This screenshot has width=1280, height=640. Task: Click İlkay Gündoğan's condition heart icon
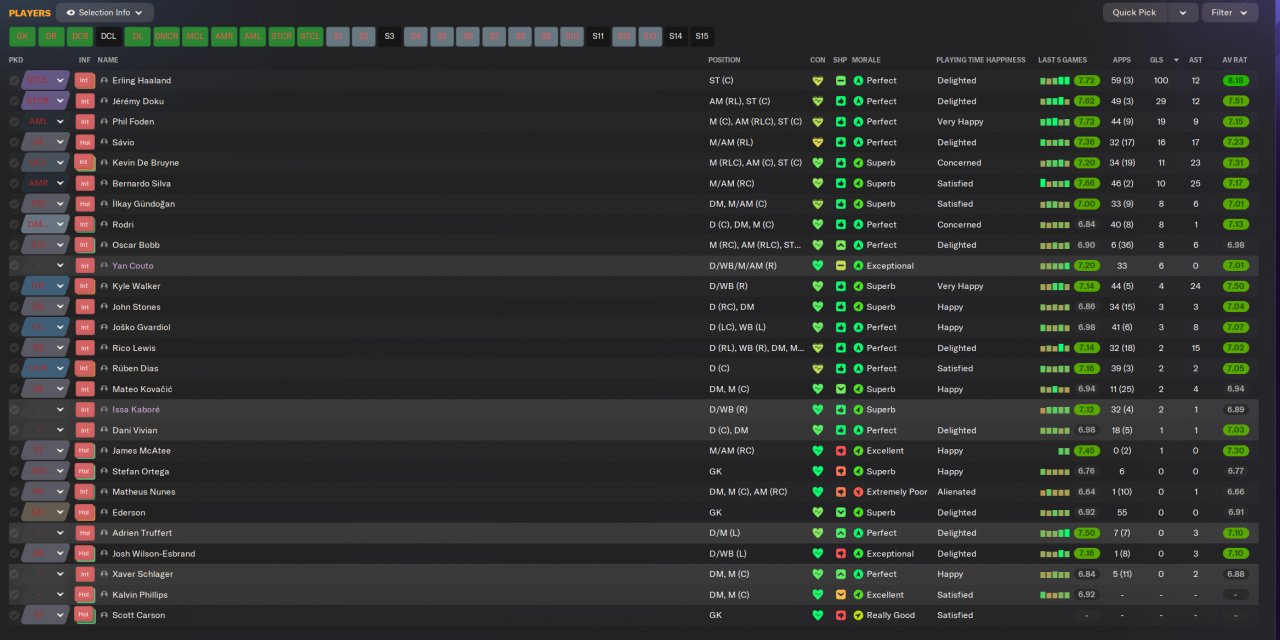click(x=818, y=204)
